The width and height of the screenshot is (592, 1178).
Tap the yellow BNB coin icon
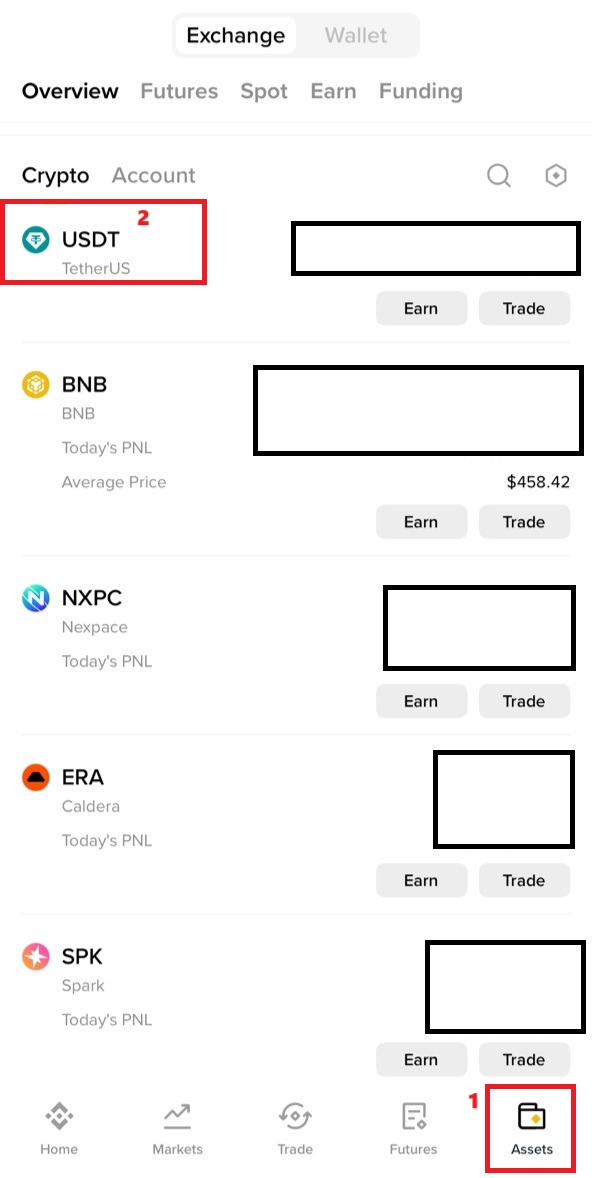pyautogui.click(x=35, y=385)
